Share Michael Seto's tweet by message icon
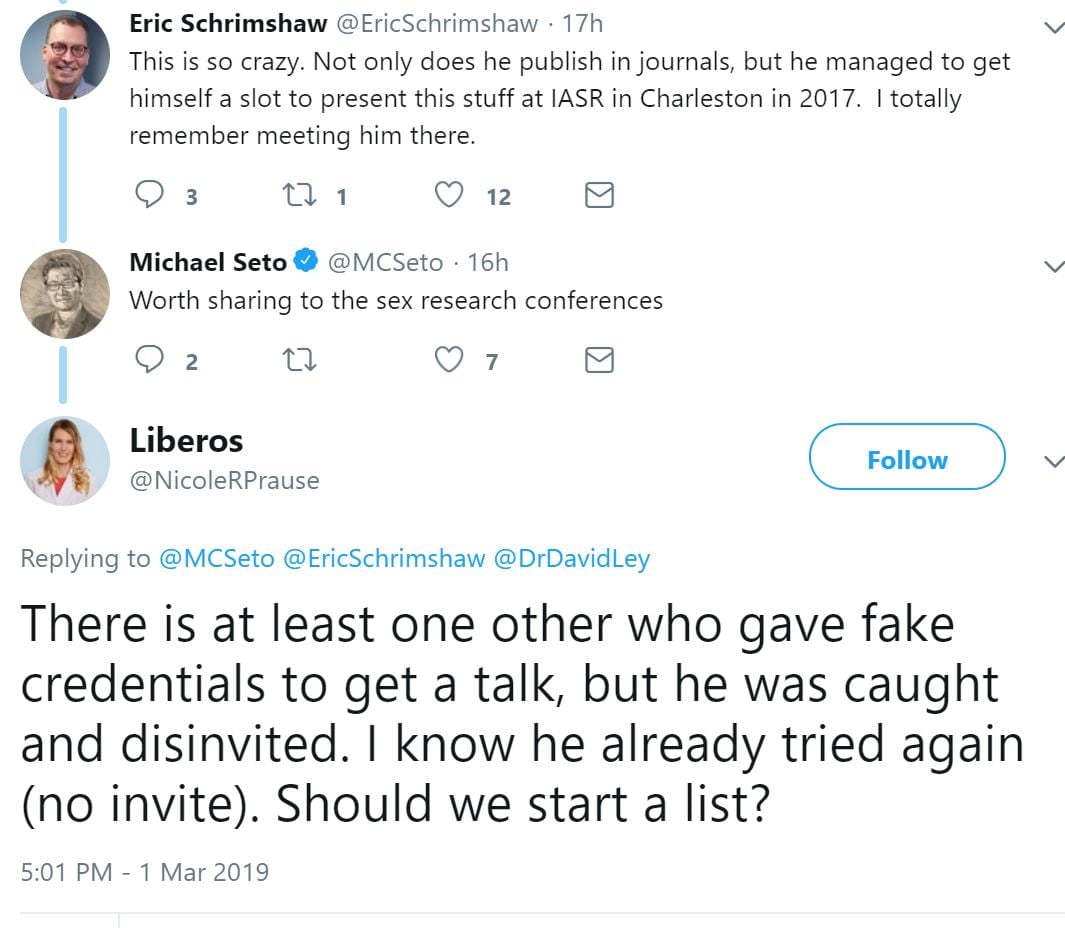 (x=598, y=360)
